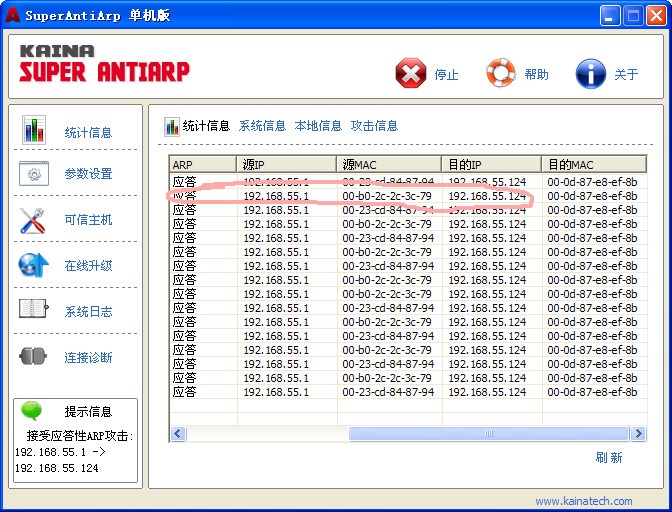The height and width of the screenshot is (512, 672).
Task: Click the 提示信息 heading text
Action: (88, 412)
